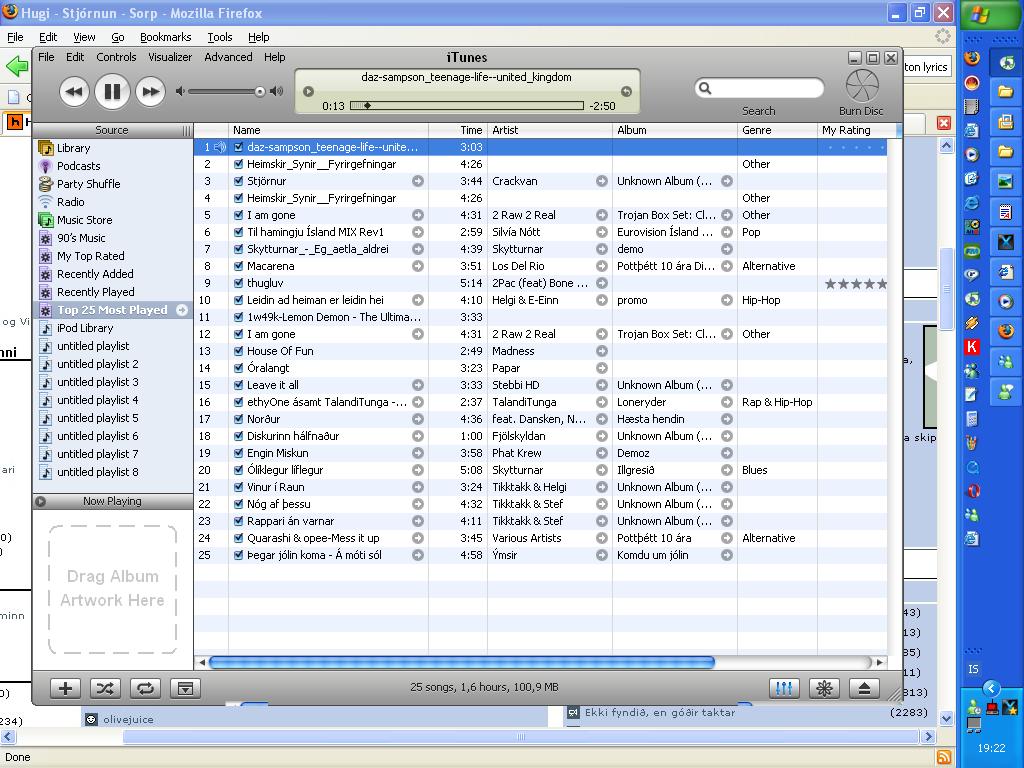Screen dimensions: 1024x768
Task: Click the Windows flag icon above the desktop toolbar
Action: pos(980,14)
